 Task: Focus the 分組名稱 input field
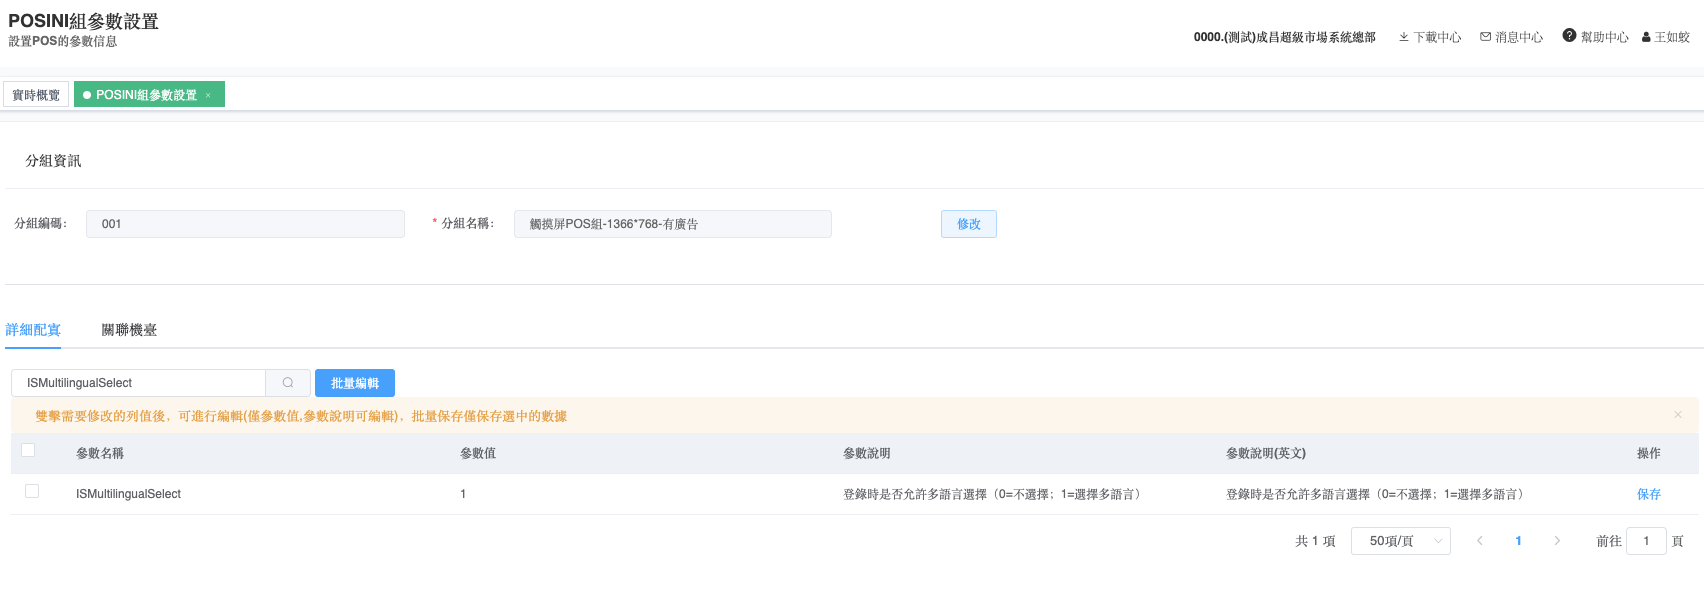pos(673,224)
